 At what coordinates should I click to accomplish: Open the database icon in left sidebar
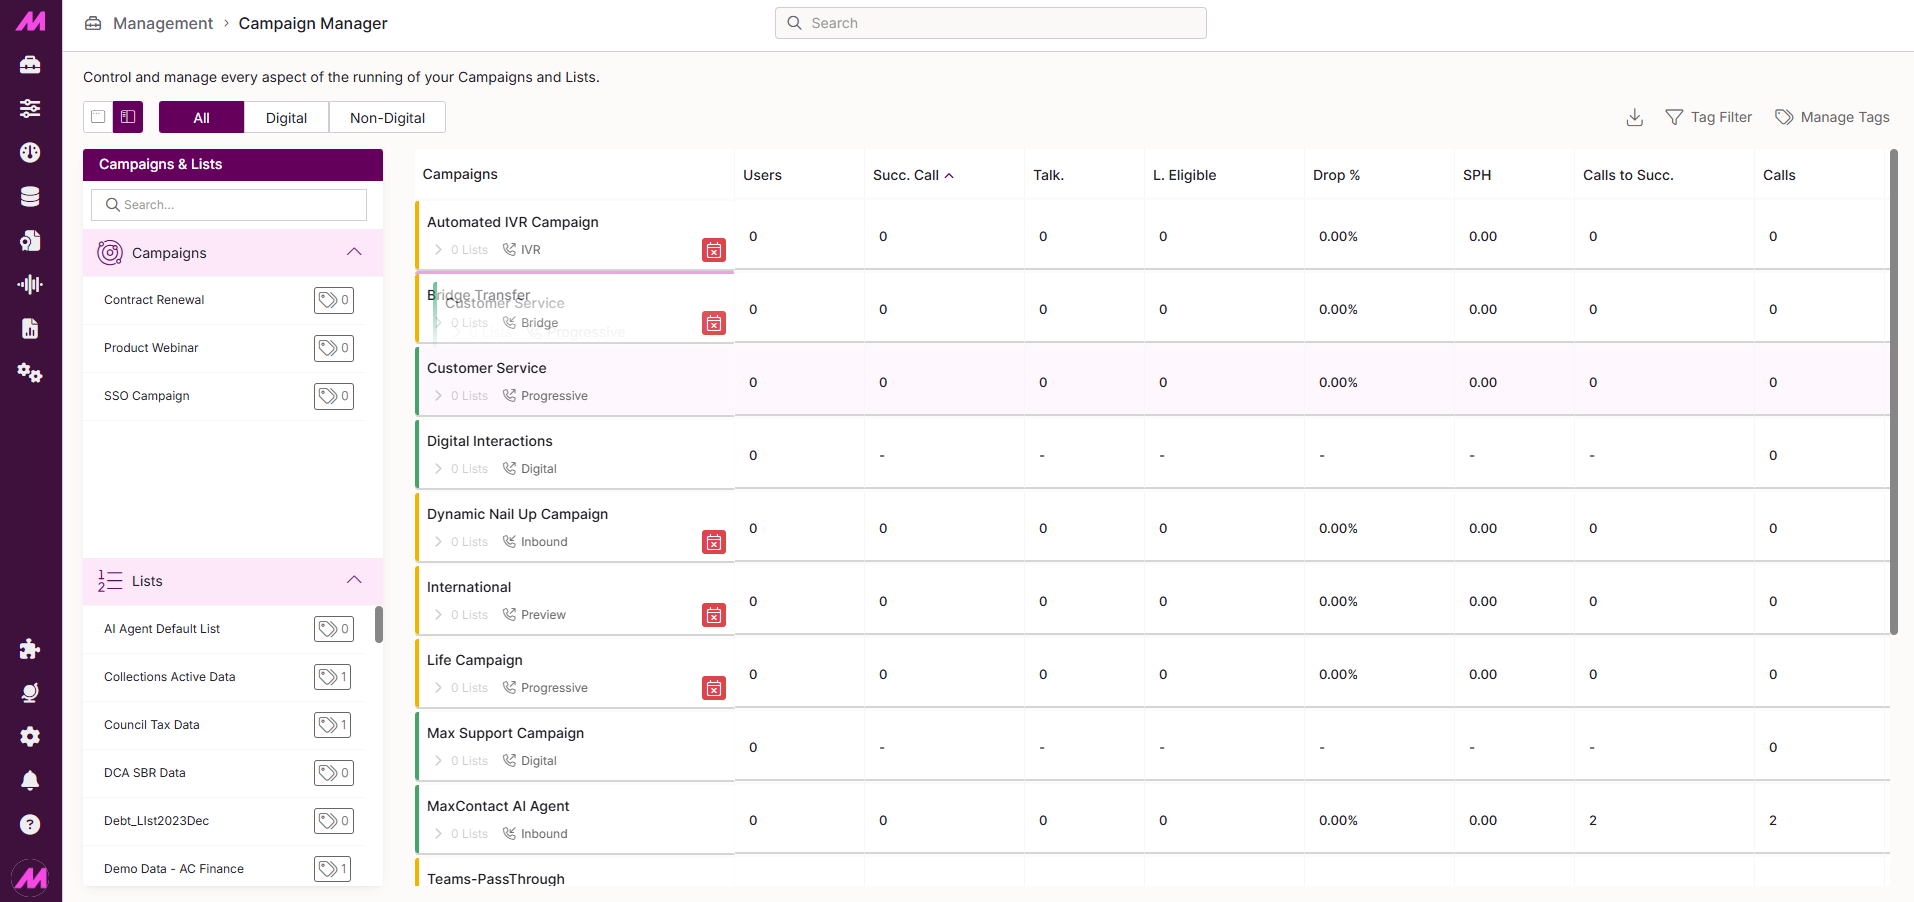tap(30, 197)
